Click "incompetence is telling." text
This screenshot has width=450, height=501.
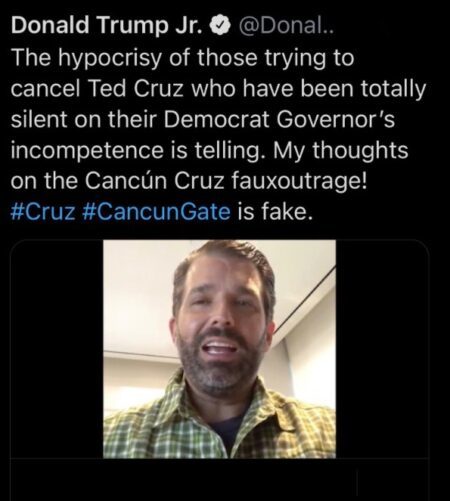[135, 151]
